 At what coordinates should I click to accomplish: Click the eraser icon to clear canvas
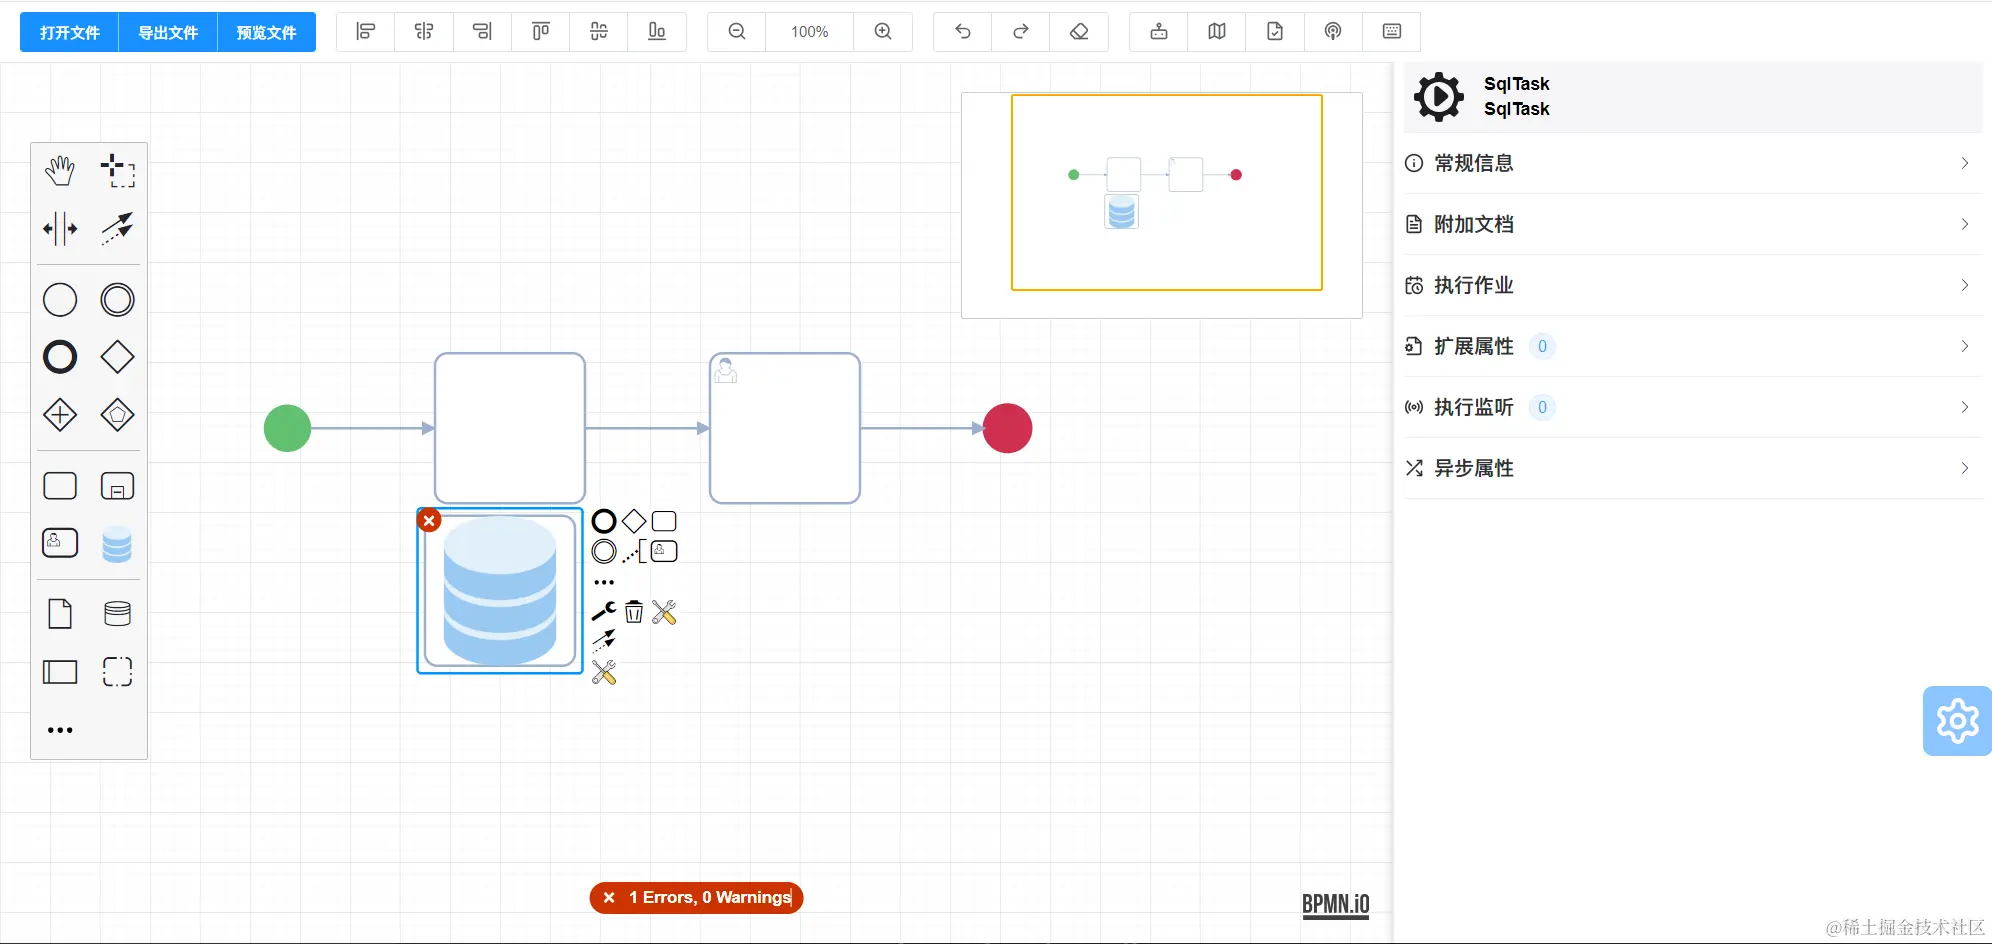(1079, 32)
